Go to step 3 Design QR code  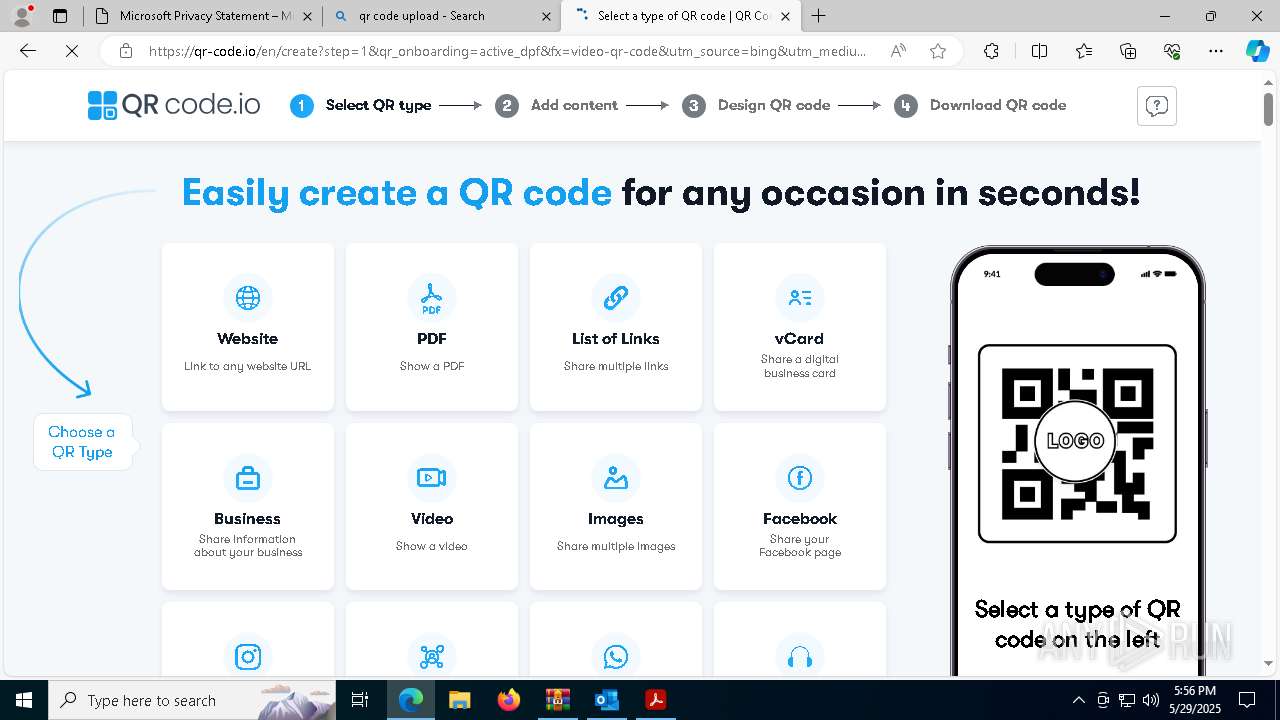[756, 105]
